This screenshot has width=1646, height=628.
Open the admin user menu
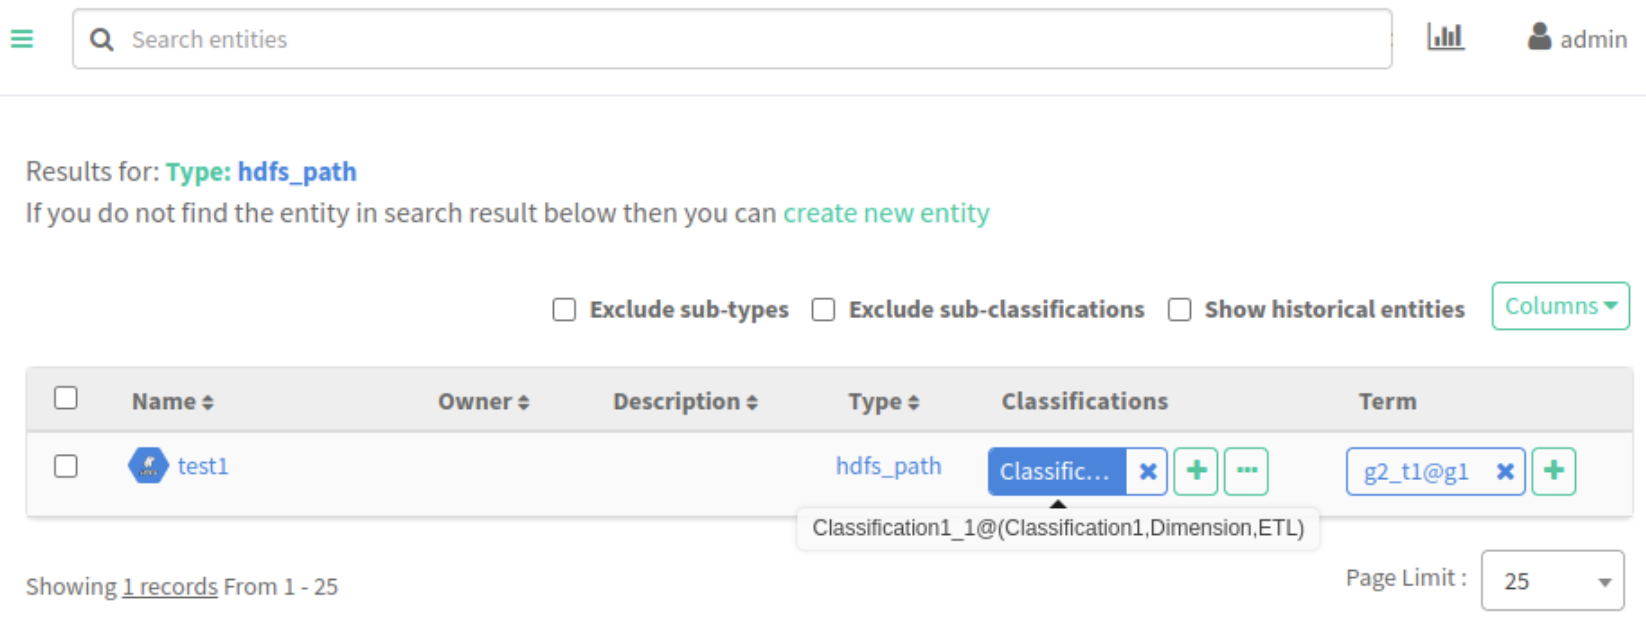coord(1577,39)
